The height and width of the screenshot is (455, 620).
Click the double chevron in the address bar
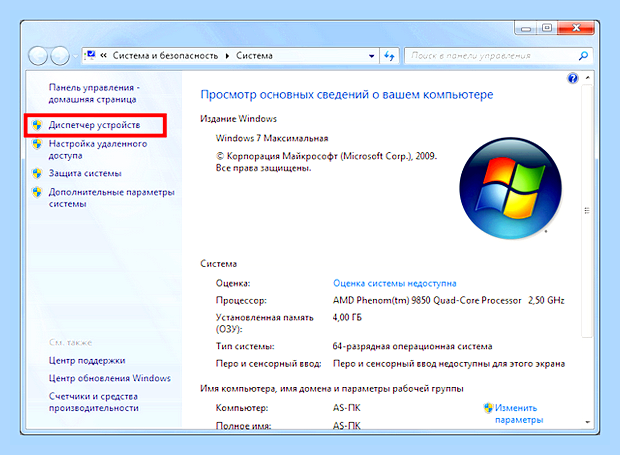pyautogui.click(x=104, y=55)
